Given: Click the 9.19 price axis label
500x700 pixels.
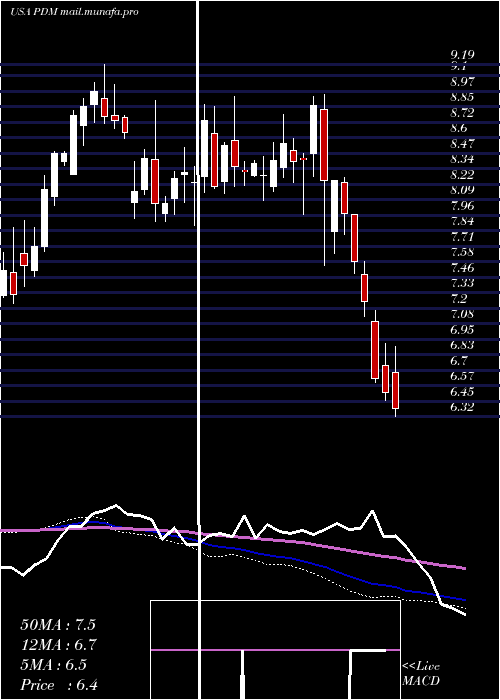Looking at the screenshot, I should [x=462, y=55].
